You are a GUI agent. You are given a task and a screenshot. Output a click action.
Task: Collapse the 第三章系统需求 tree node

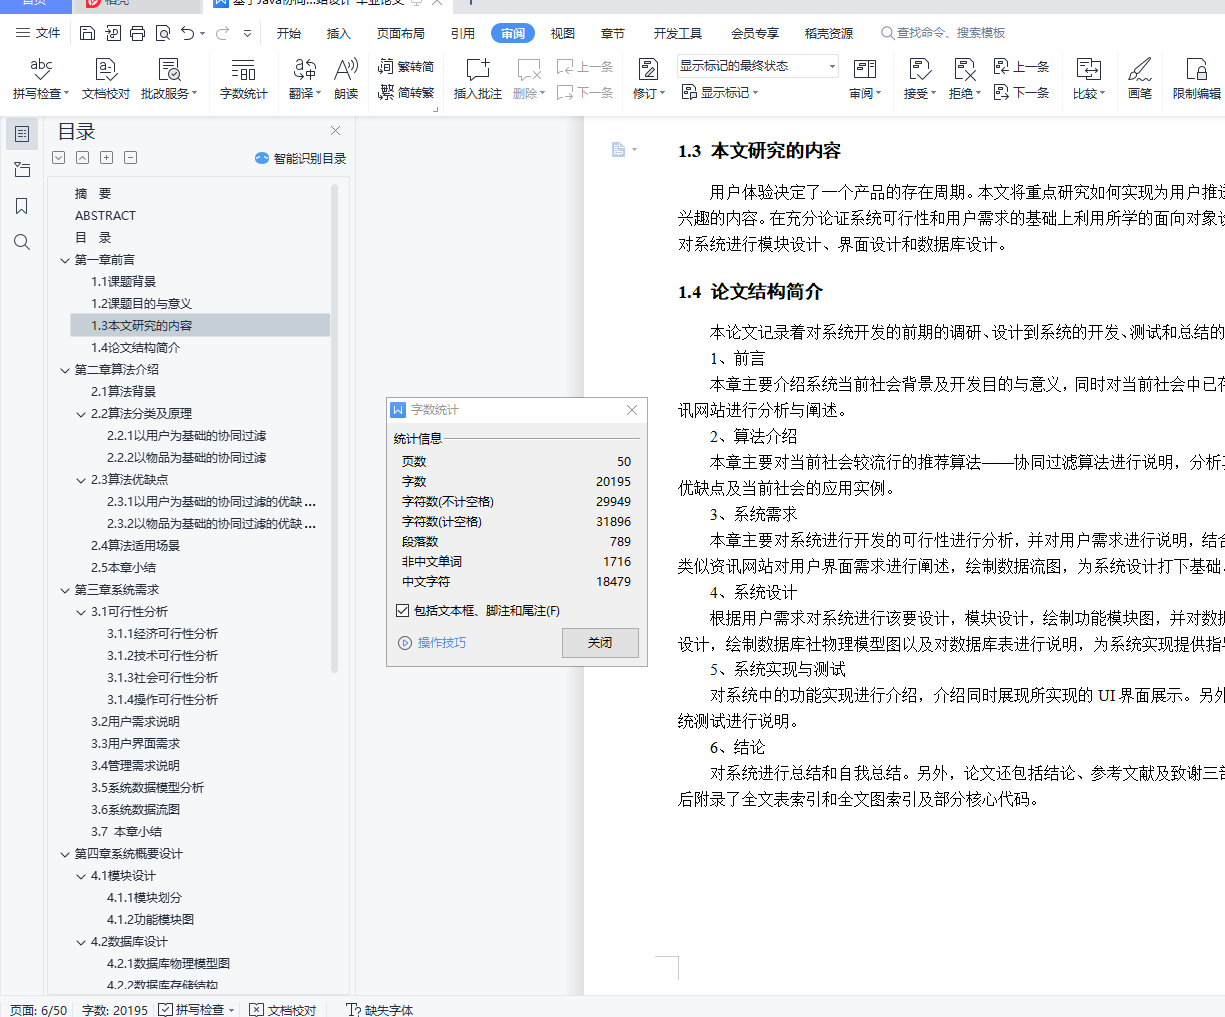pyautogui.click(x=65, y=590)
